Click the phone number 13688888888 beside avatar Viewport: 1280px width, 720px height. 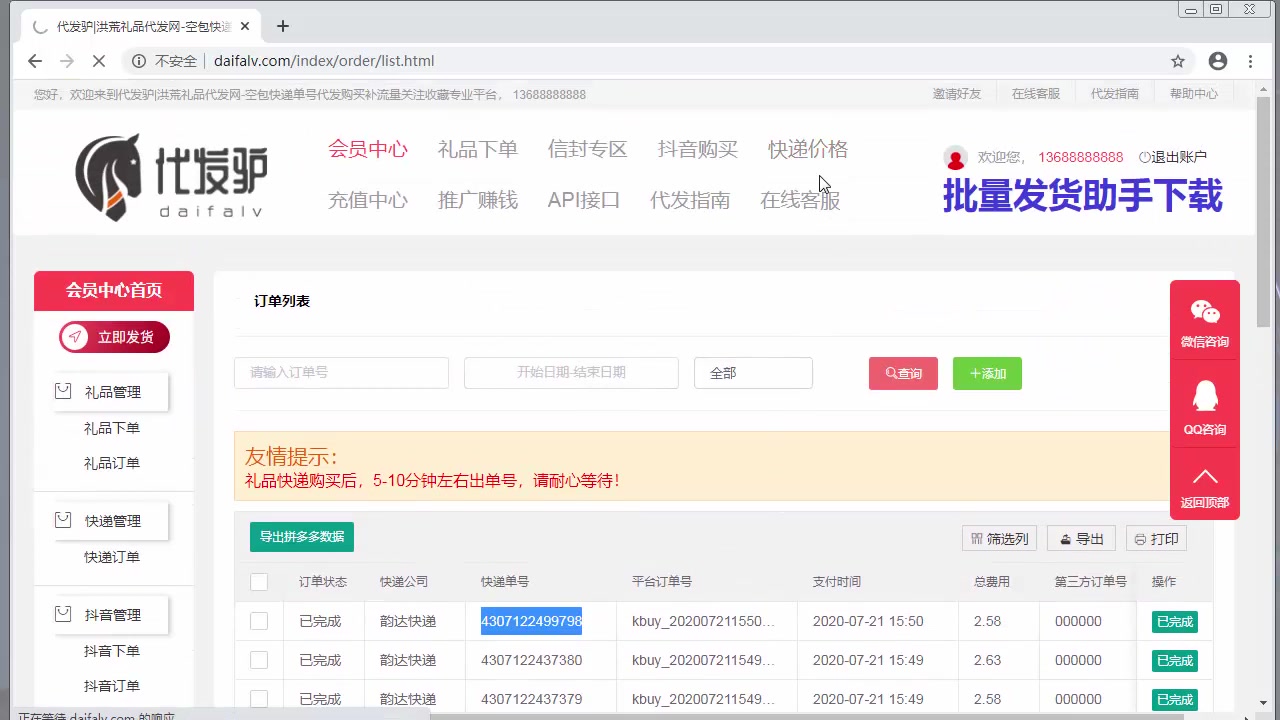point(1080,157)
